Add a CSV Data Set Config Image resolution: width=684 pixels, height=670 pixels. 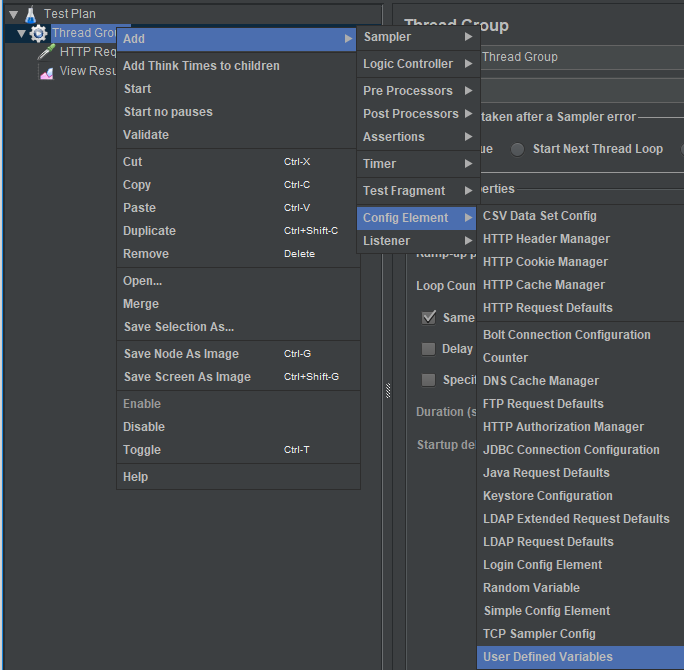581,216
